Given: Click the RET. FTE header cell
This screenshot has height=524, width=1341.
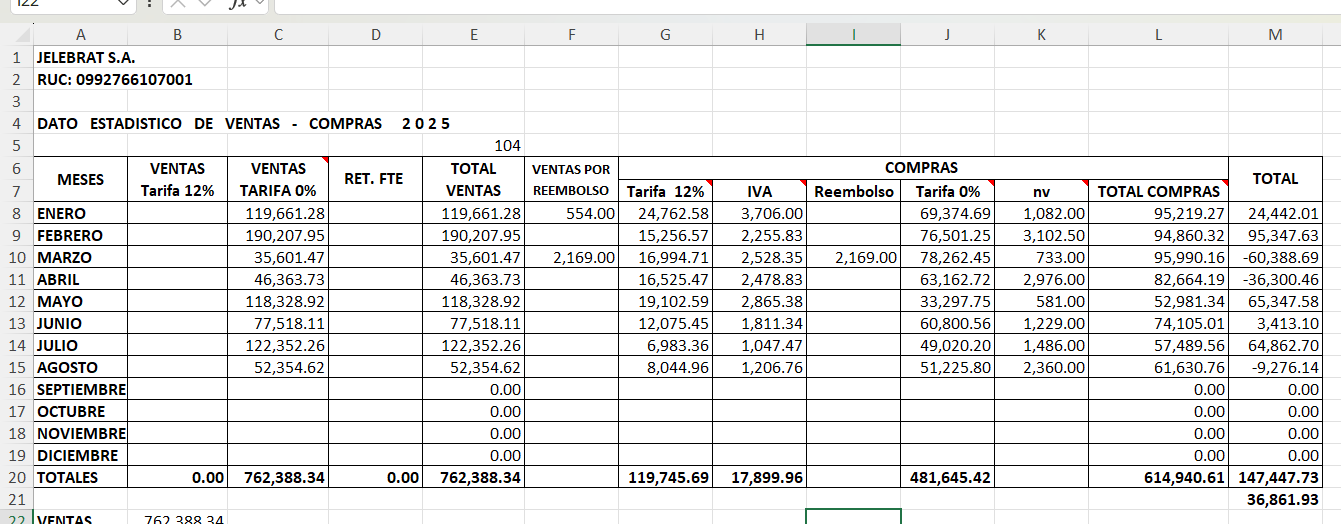Looking at the screenshot, I should [375, 179].
